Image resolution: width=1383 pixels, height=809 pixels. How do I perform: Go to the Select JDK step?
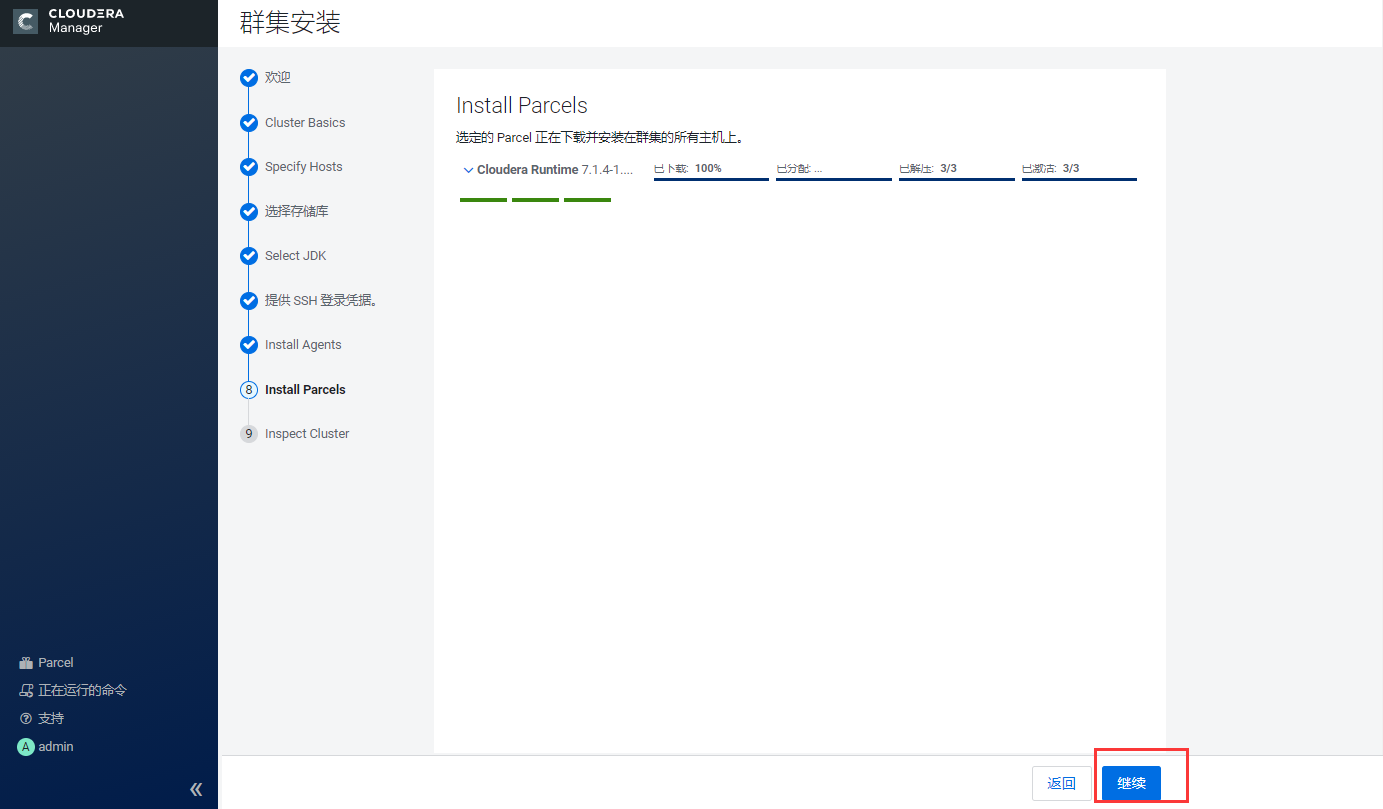tap(296, 256)
